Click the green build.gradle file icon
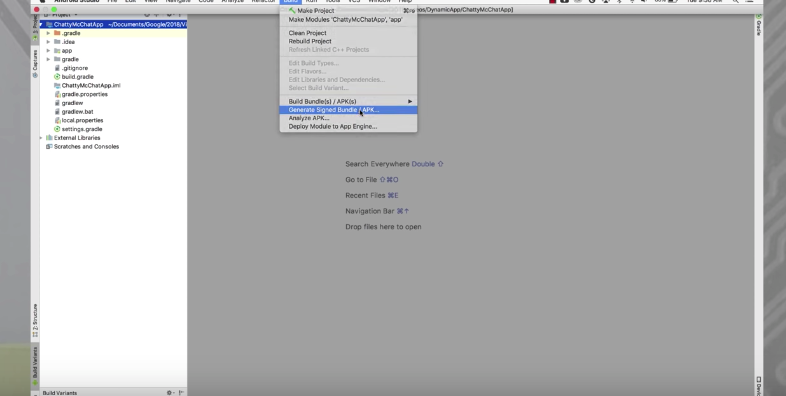 click(x=57, y=77)
